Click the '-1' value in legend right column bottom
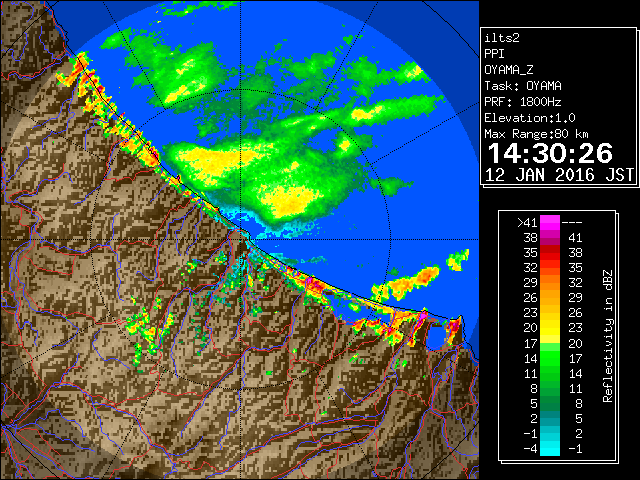The width and height of the screenshot is (640, 480). pyautogui.click(x=575, y=449)
